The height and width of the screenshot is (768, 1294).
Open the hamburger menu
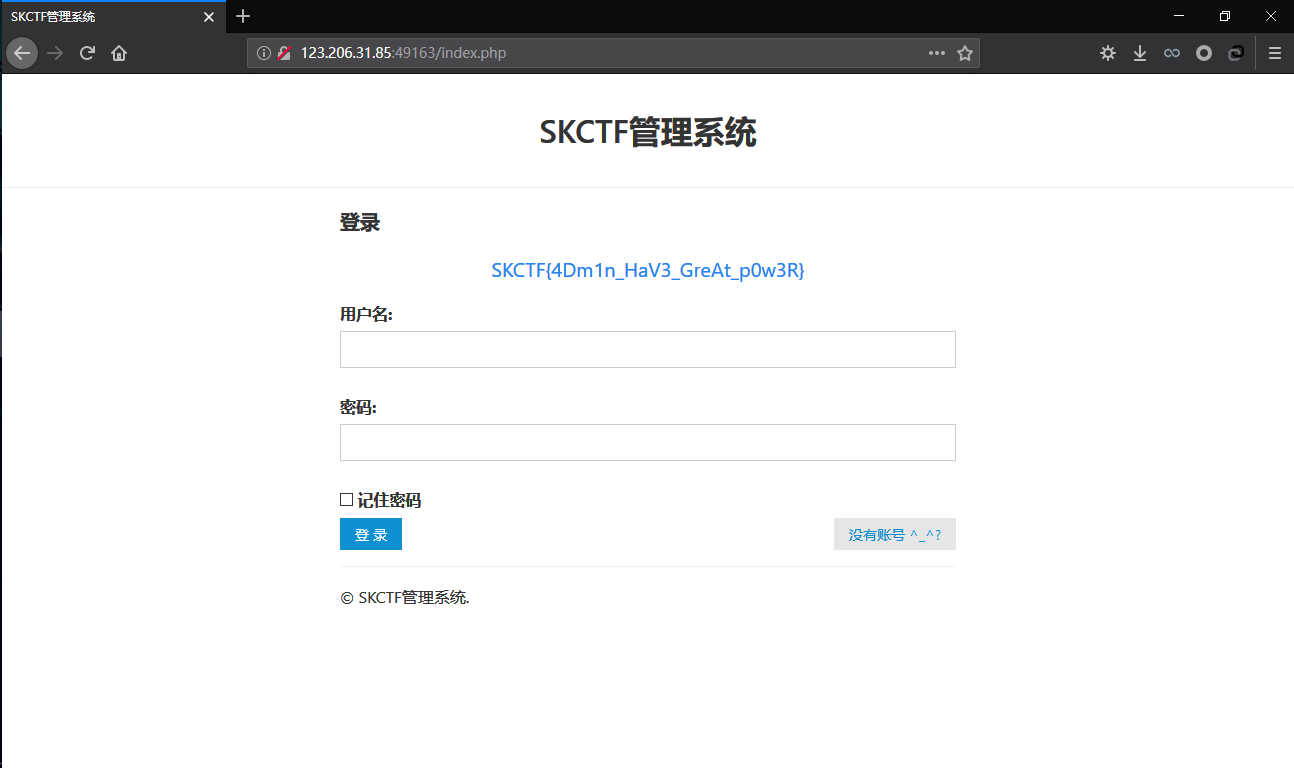click(1275, 53)
